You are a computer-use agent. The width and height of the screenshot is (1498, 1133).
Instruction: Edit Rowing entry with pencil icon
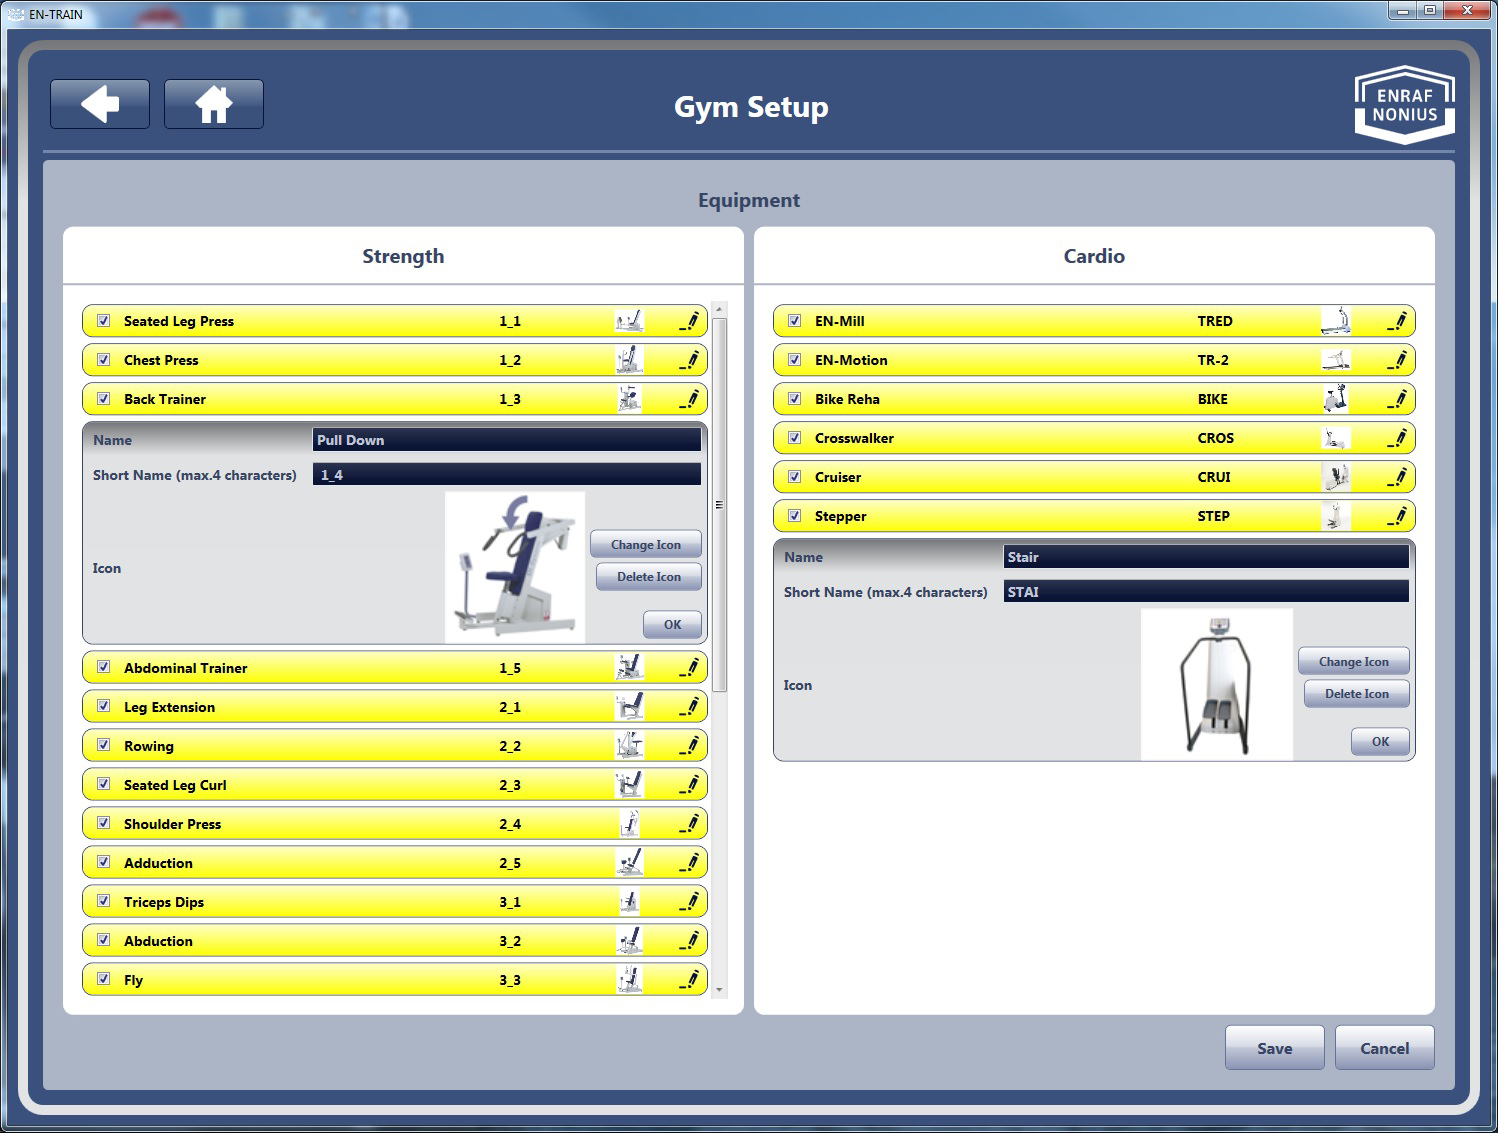(x=689, y=746)
